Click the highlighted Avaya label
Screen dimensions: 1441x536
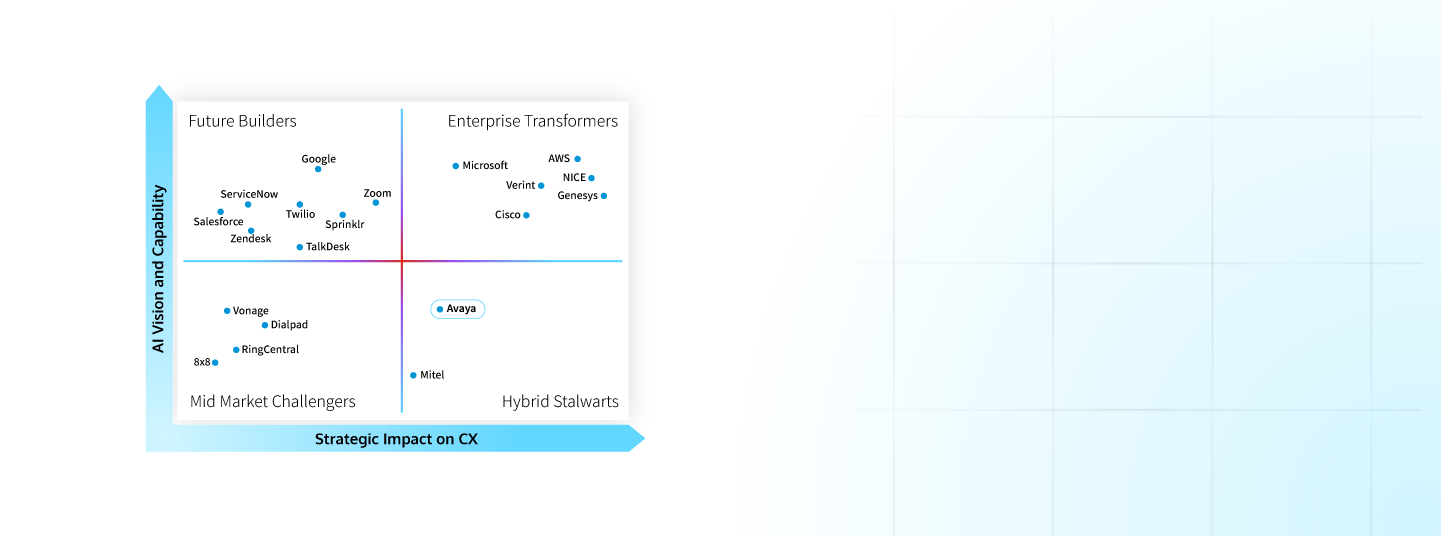[458, 309]
